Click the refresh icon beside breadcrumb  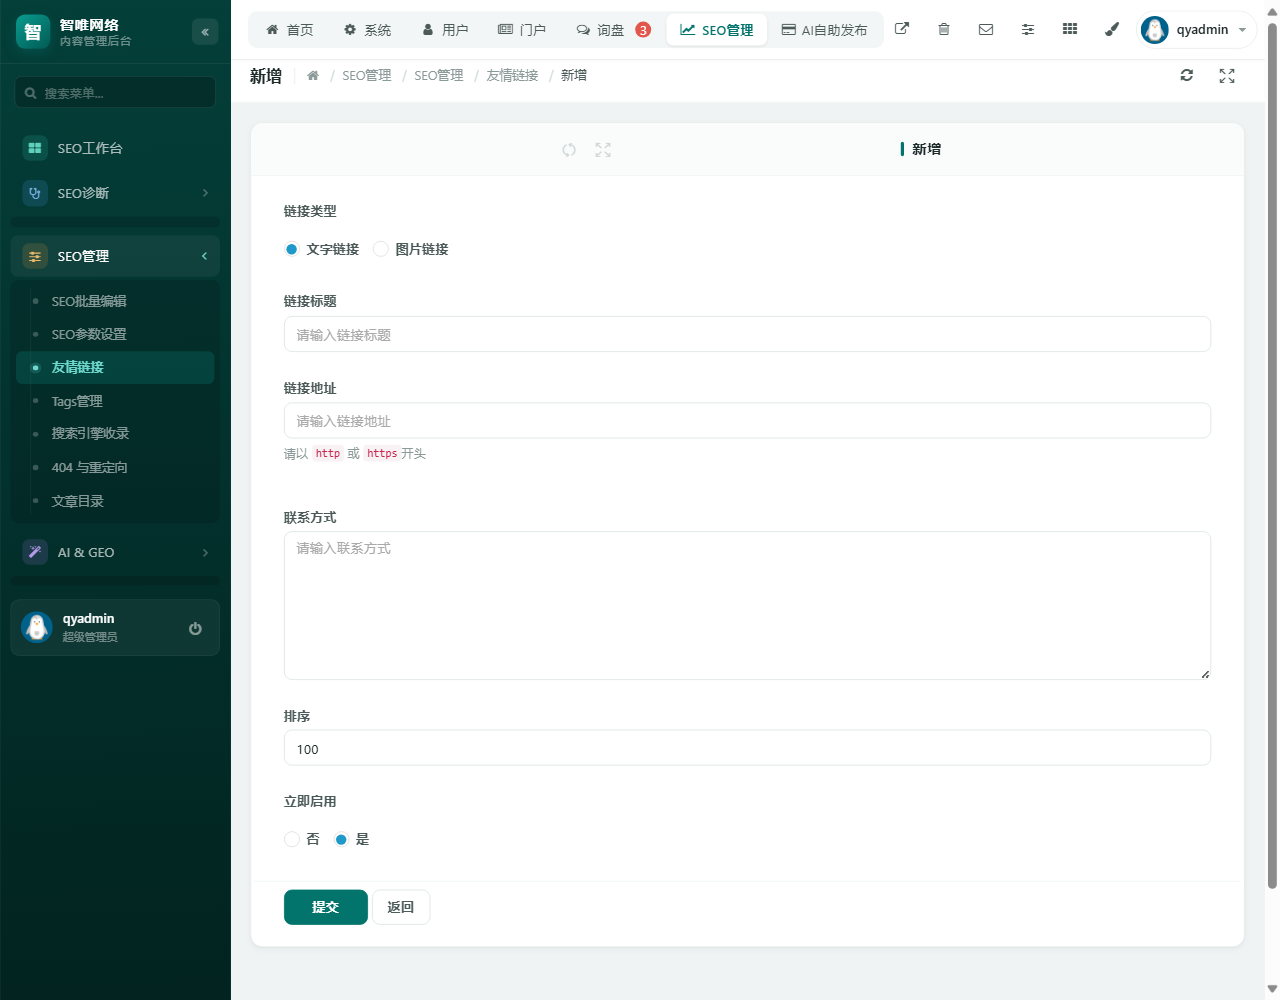click(1187, 75)
